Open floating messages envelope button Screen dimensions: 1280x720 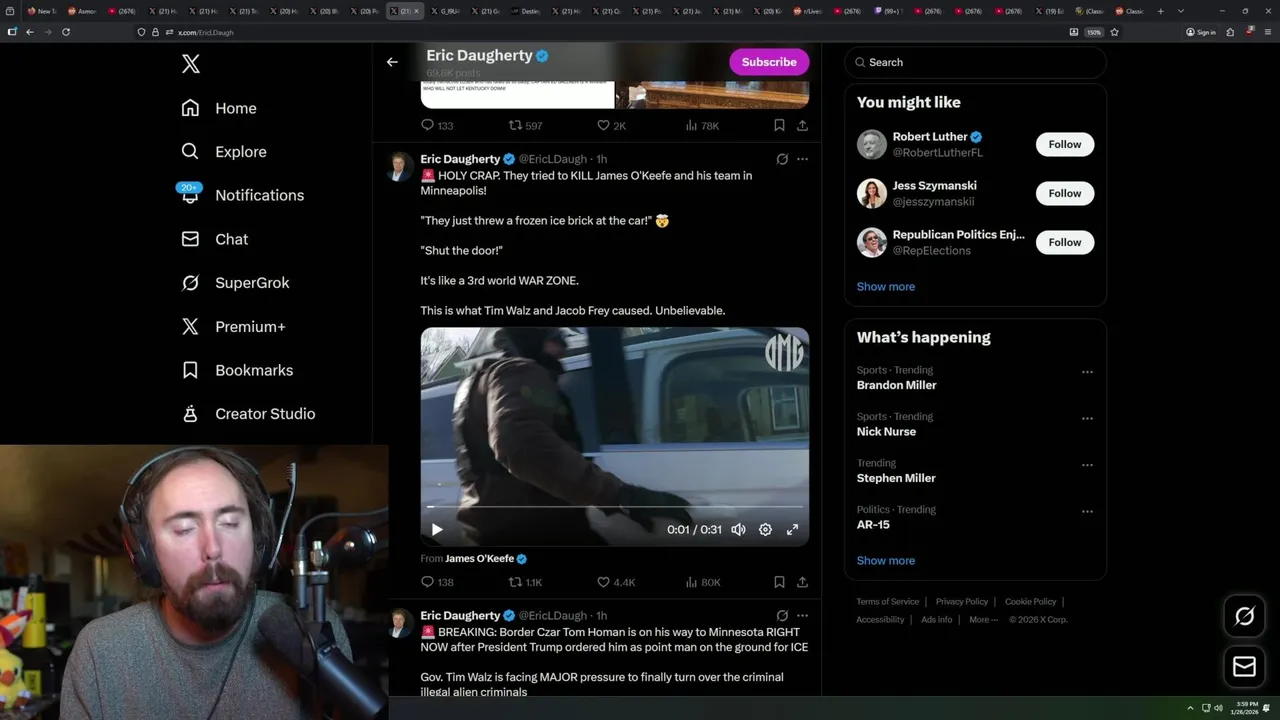tap(1245, 667)
